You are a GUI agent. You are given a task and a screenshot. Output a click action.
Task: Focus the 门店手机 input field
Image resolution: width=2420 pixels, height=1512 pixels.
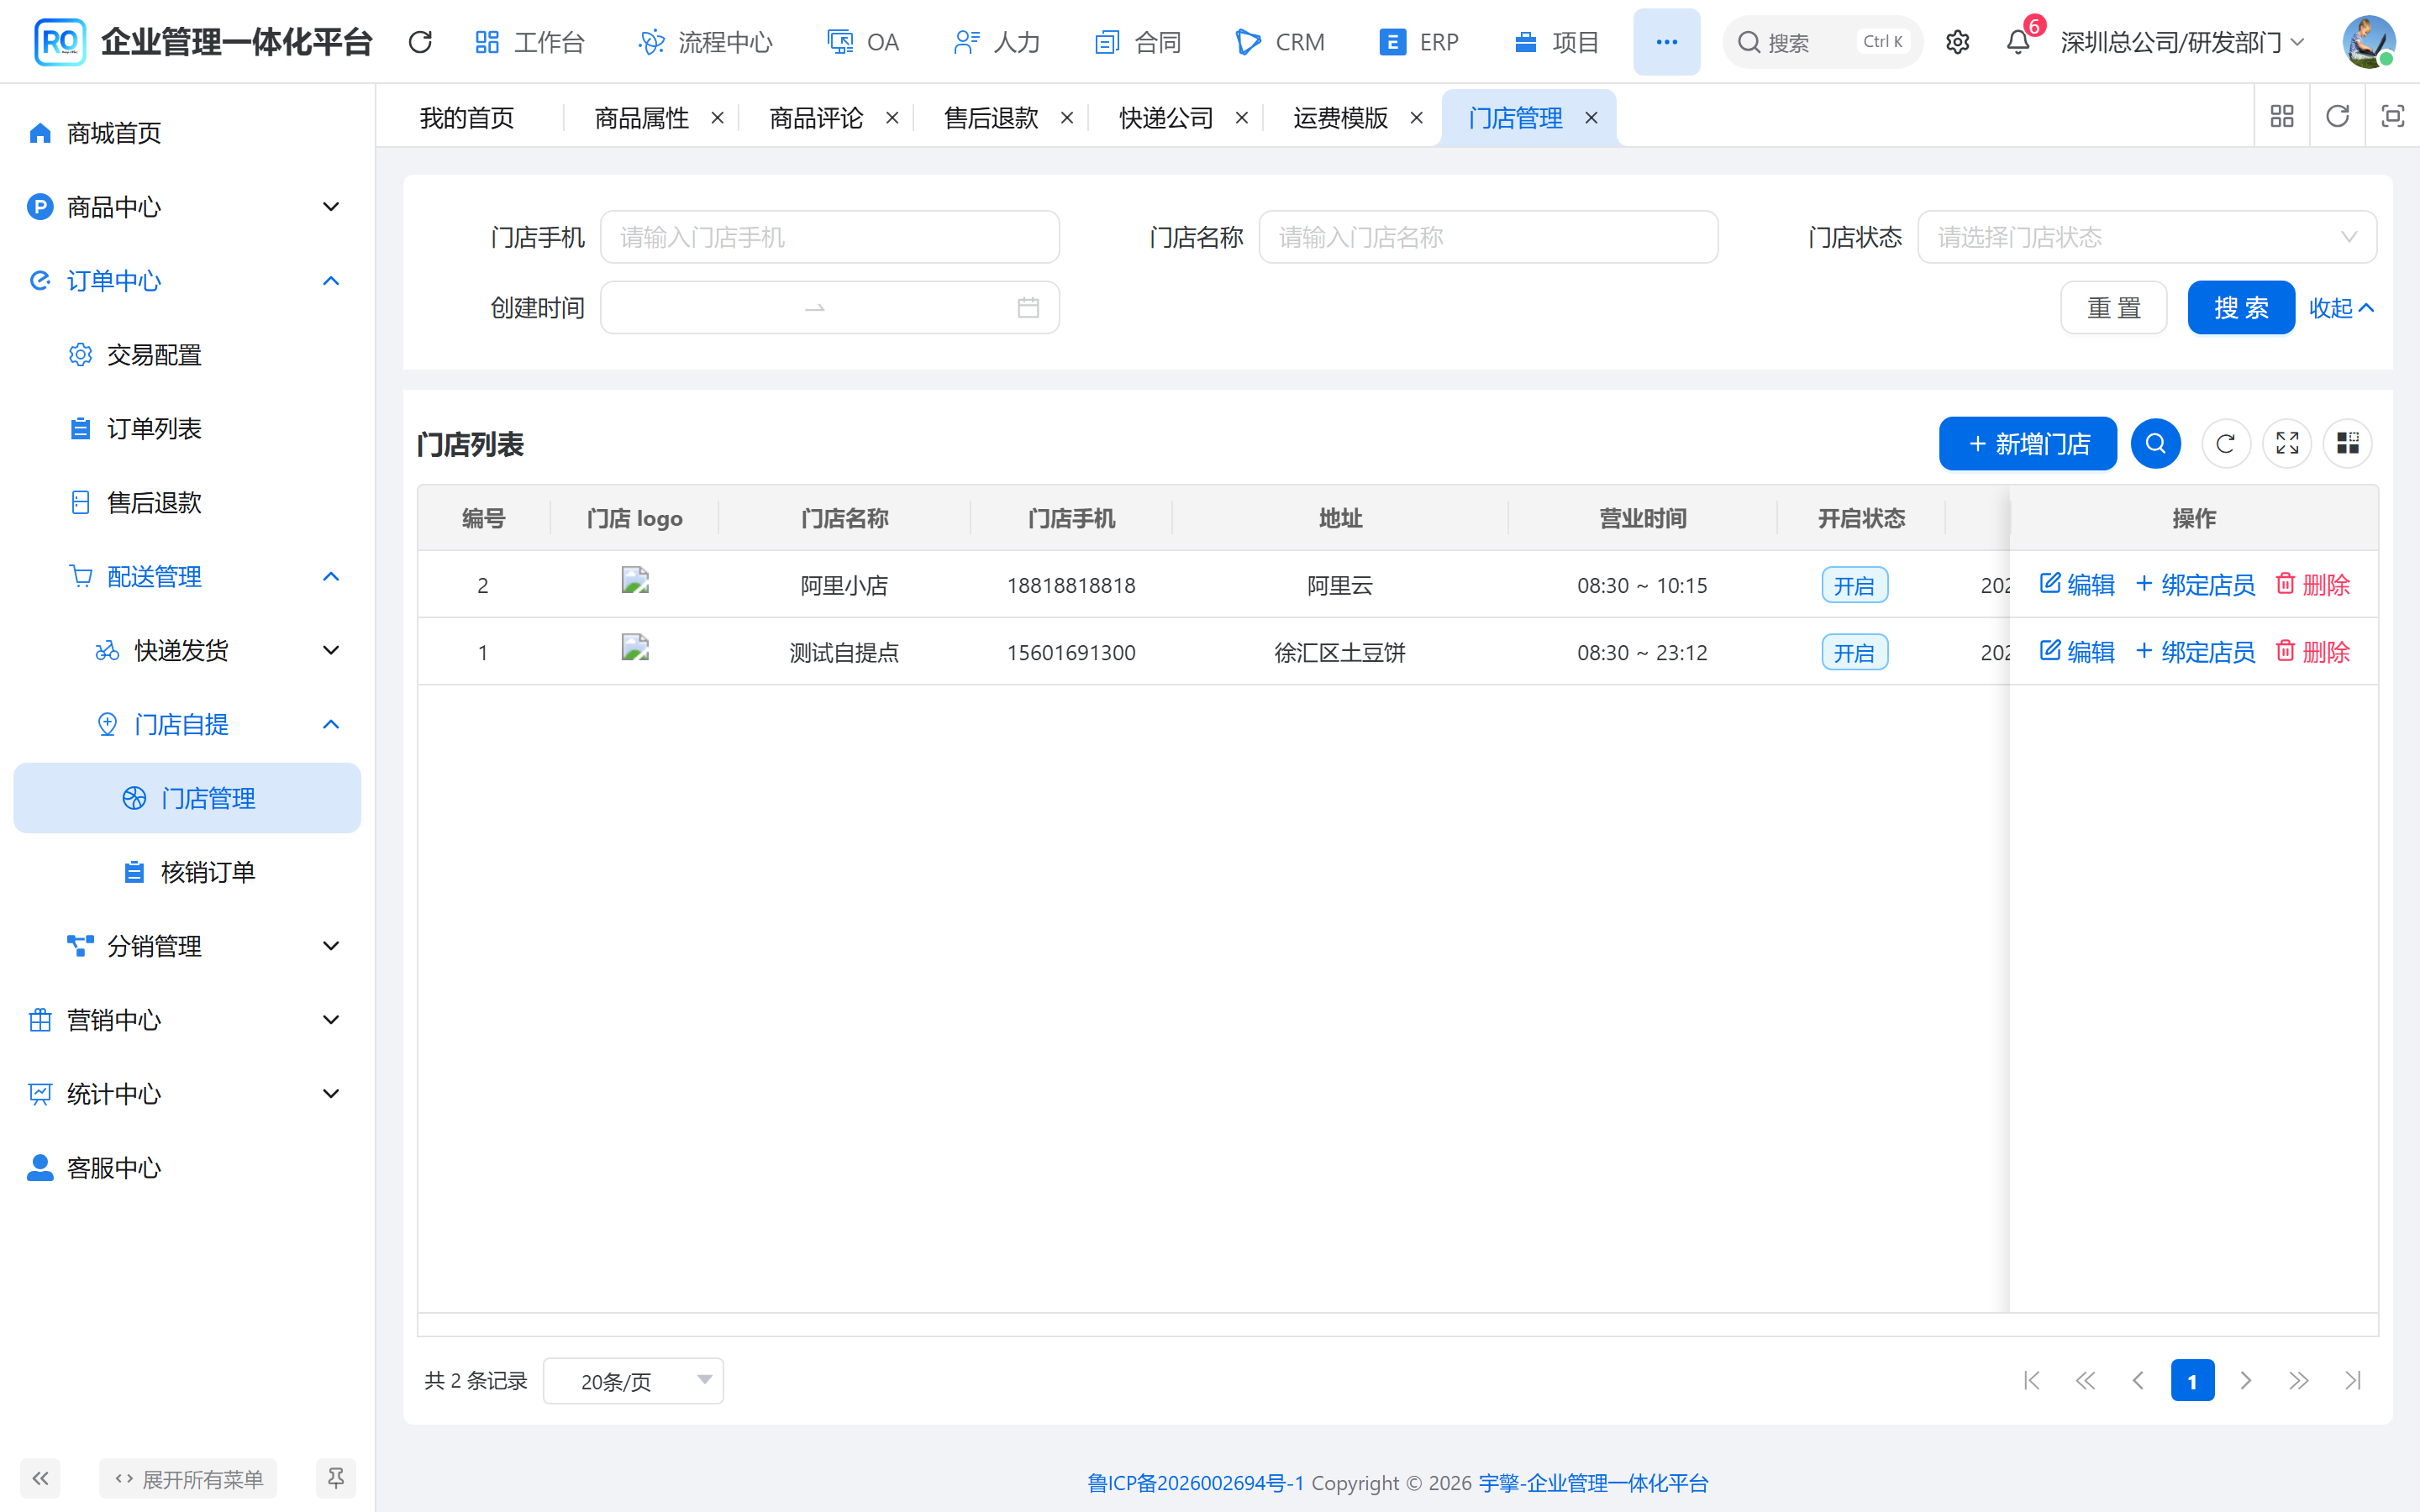point(829,237)
